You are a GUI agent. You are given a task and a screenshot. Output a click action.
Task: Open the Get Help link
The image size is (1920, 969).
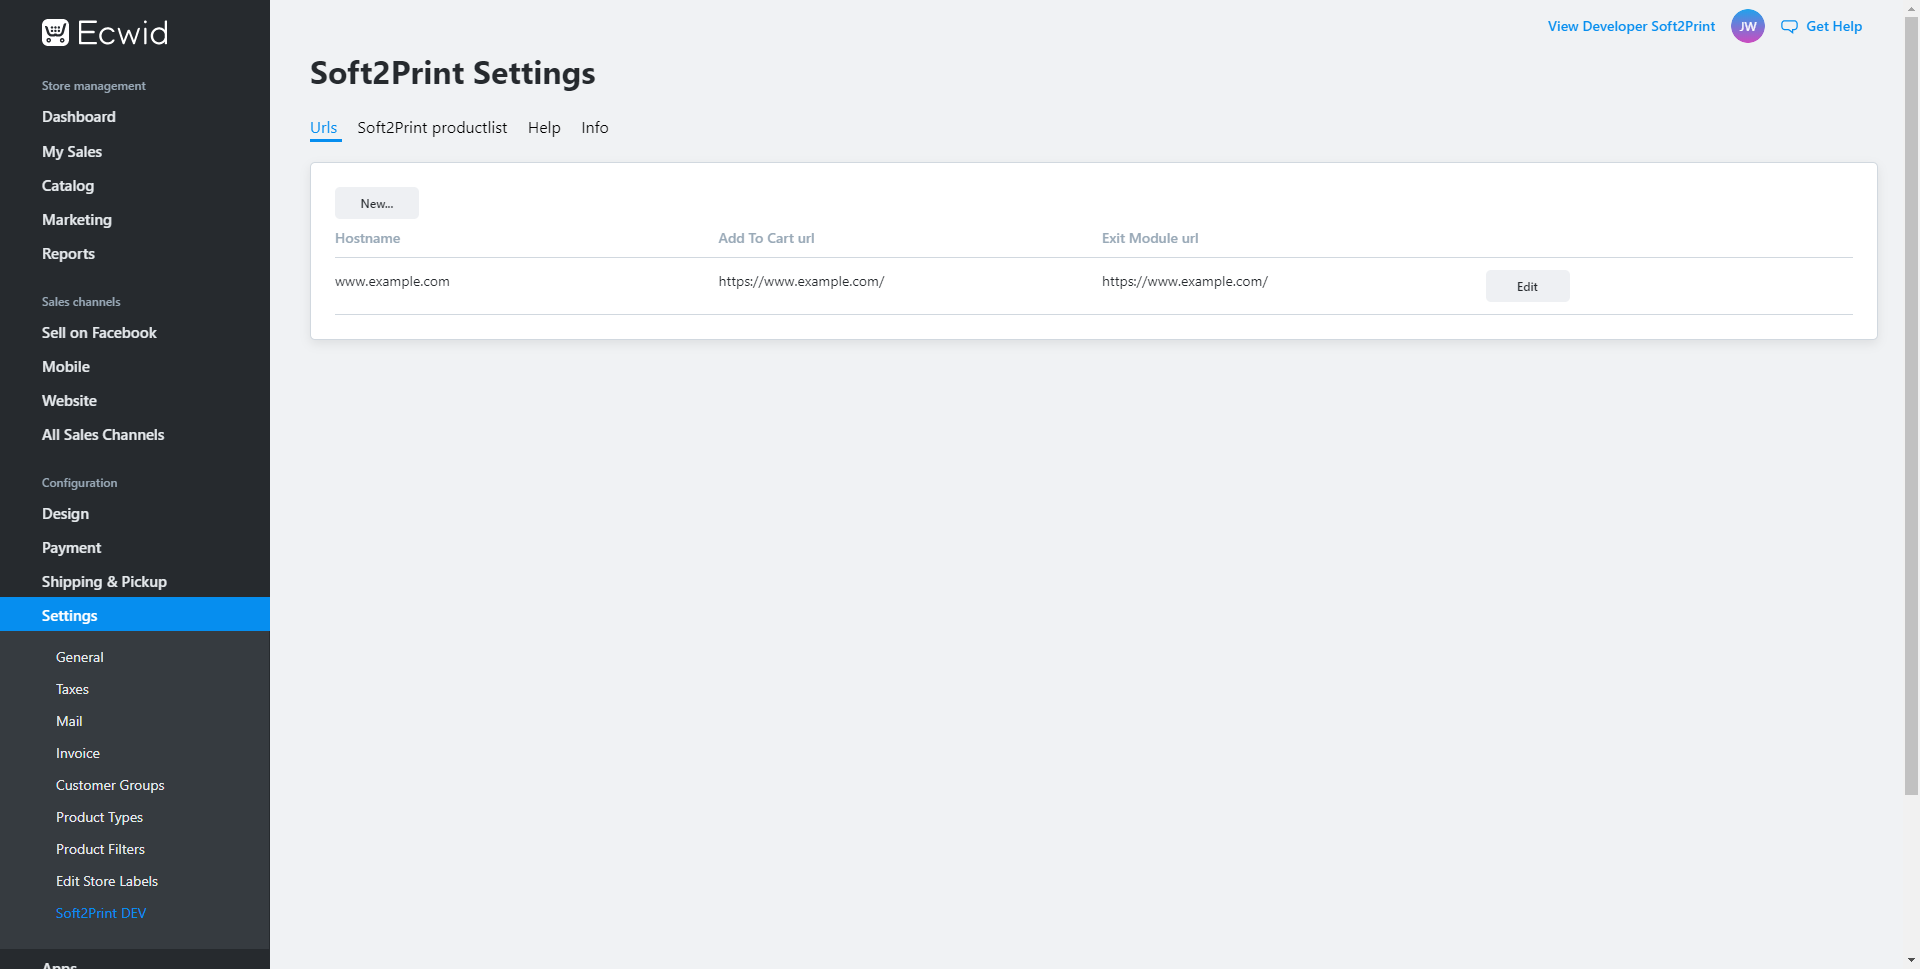(1834, 27)
